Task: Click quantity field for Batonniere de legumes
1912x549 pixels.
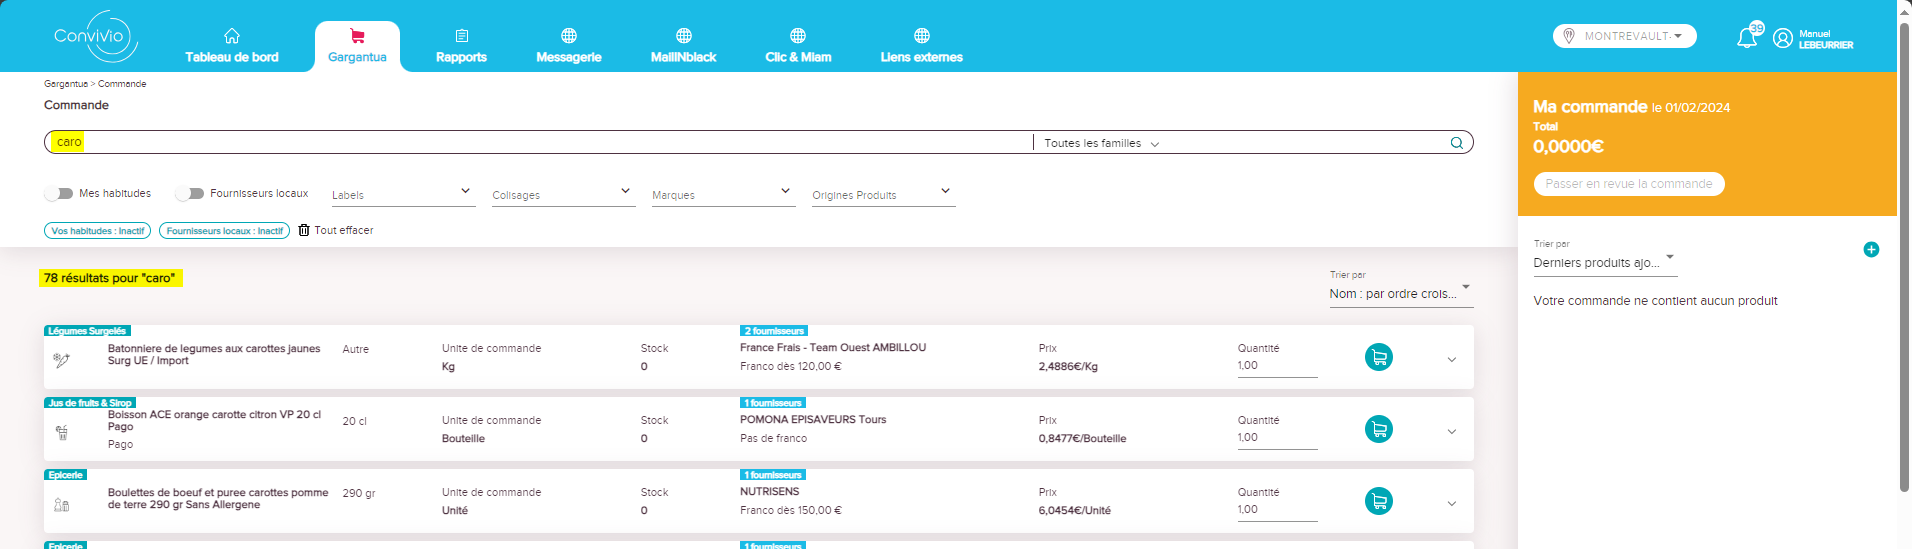Action: (1277, 366)
